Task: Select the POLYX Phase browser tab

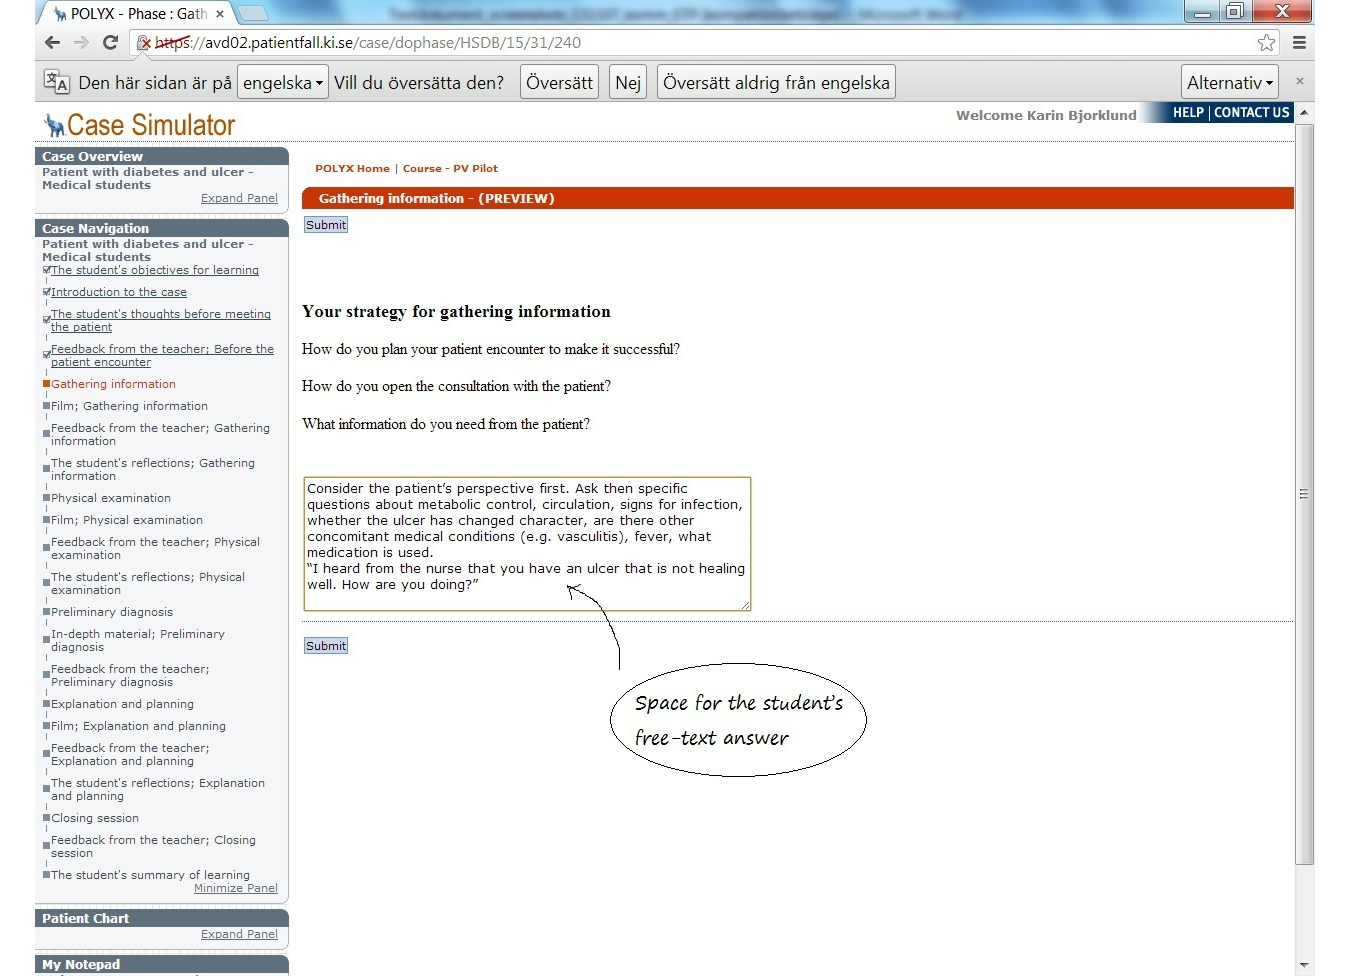Action: [137, 14]
